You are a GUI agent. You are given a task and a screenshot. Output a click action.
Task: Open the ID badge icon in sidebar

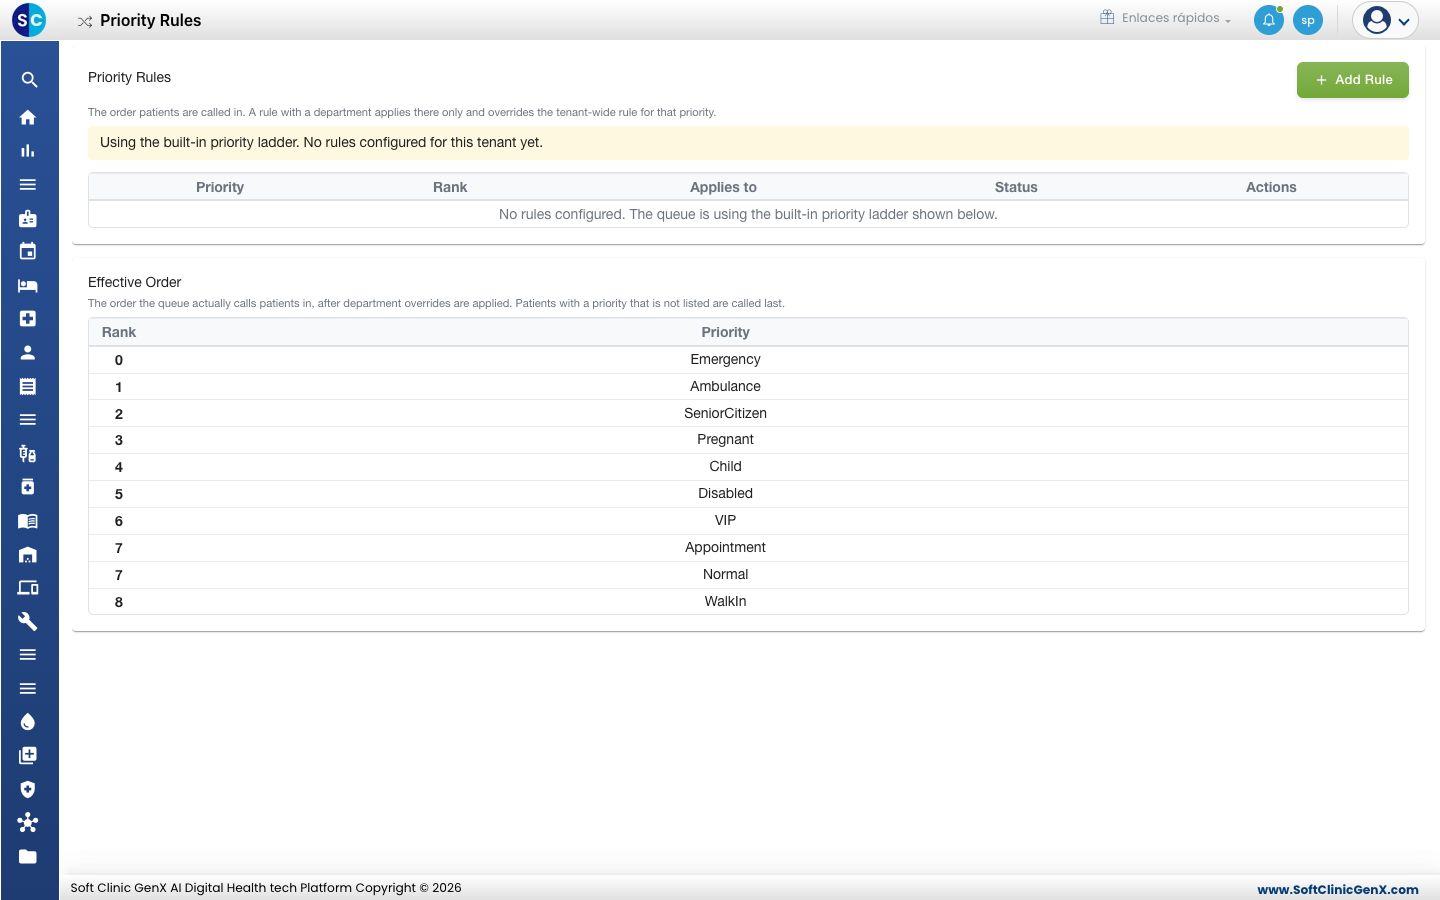click(28, 218)
